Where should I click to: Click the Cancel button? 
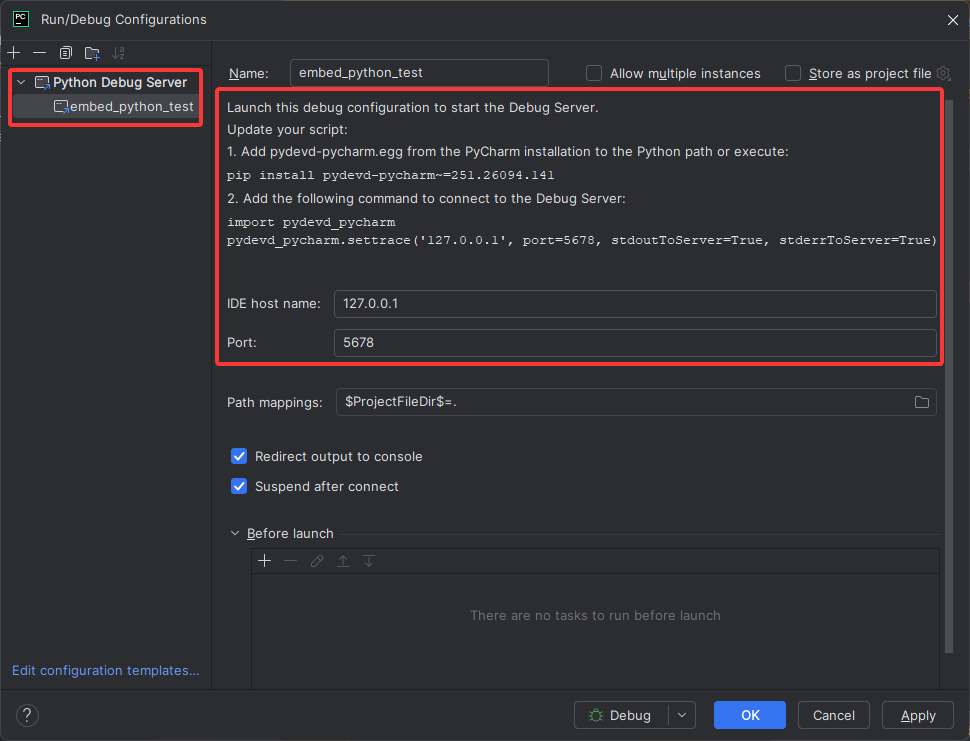tap(833, 715)
